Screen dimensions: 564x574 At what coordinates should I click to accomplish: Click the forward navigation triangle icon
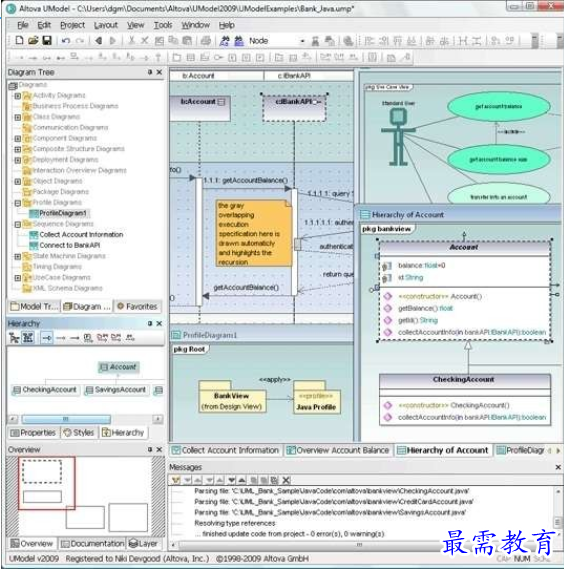[x=113, y=41]
